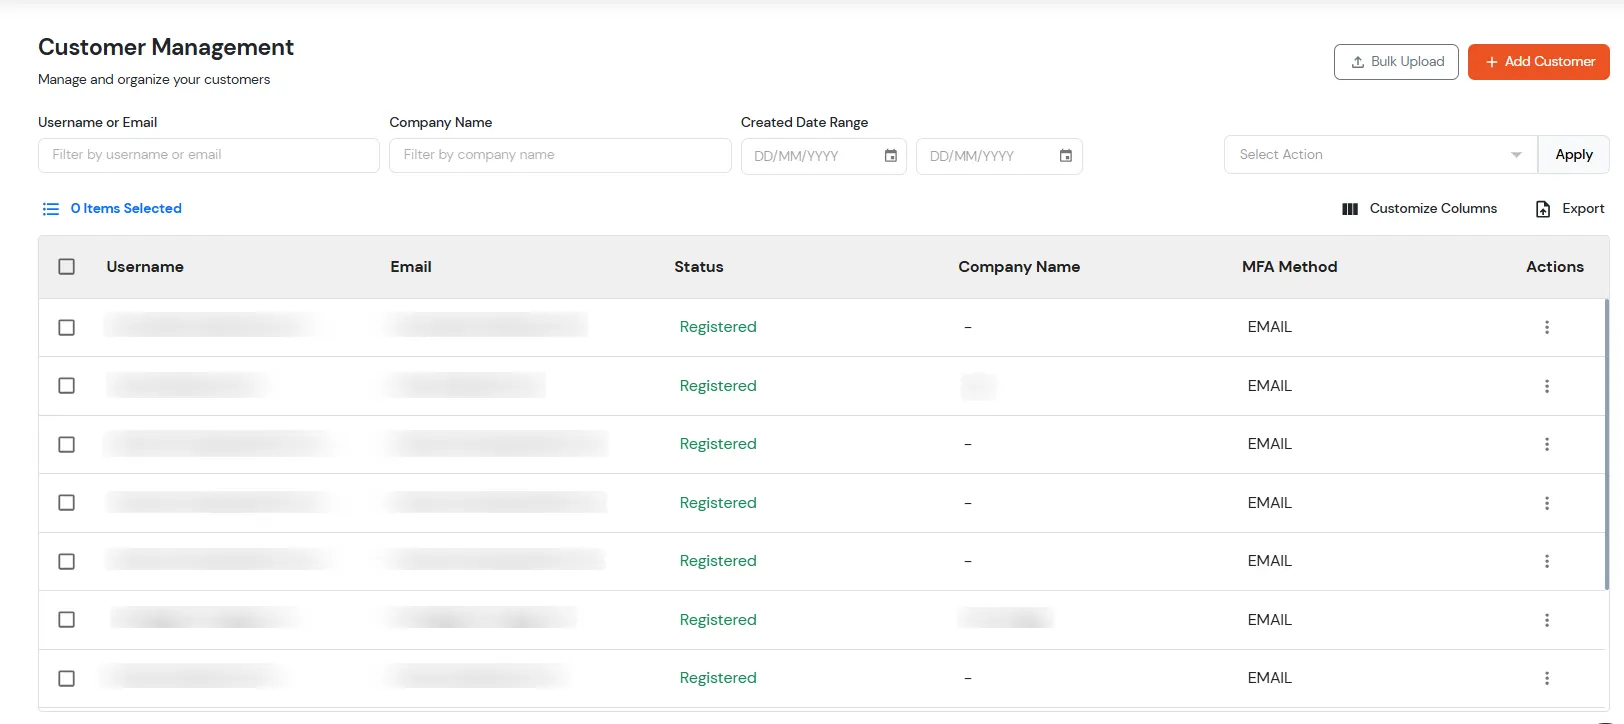Open the kebab menu for the third row
The width and height of the screenshot is (1624, 724).
pyautogui.click(x=1547, y=444)
